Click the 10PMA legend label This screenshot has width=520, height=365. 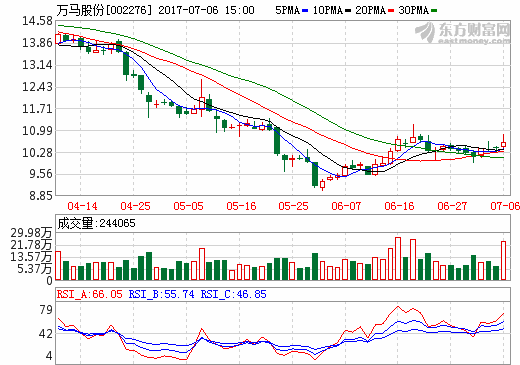[x=328, y=10]
